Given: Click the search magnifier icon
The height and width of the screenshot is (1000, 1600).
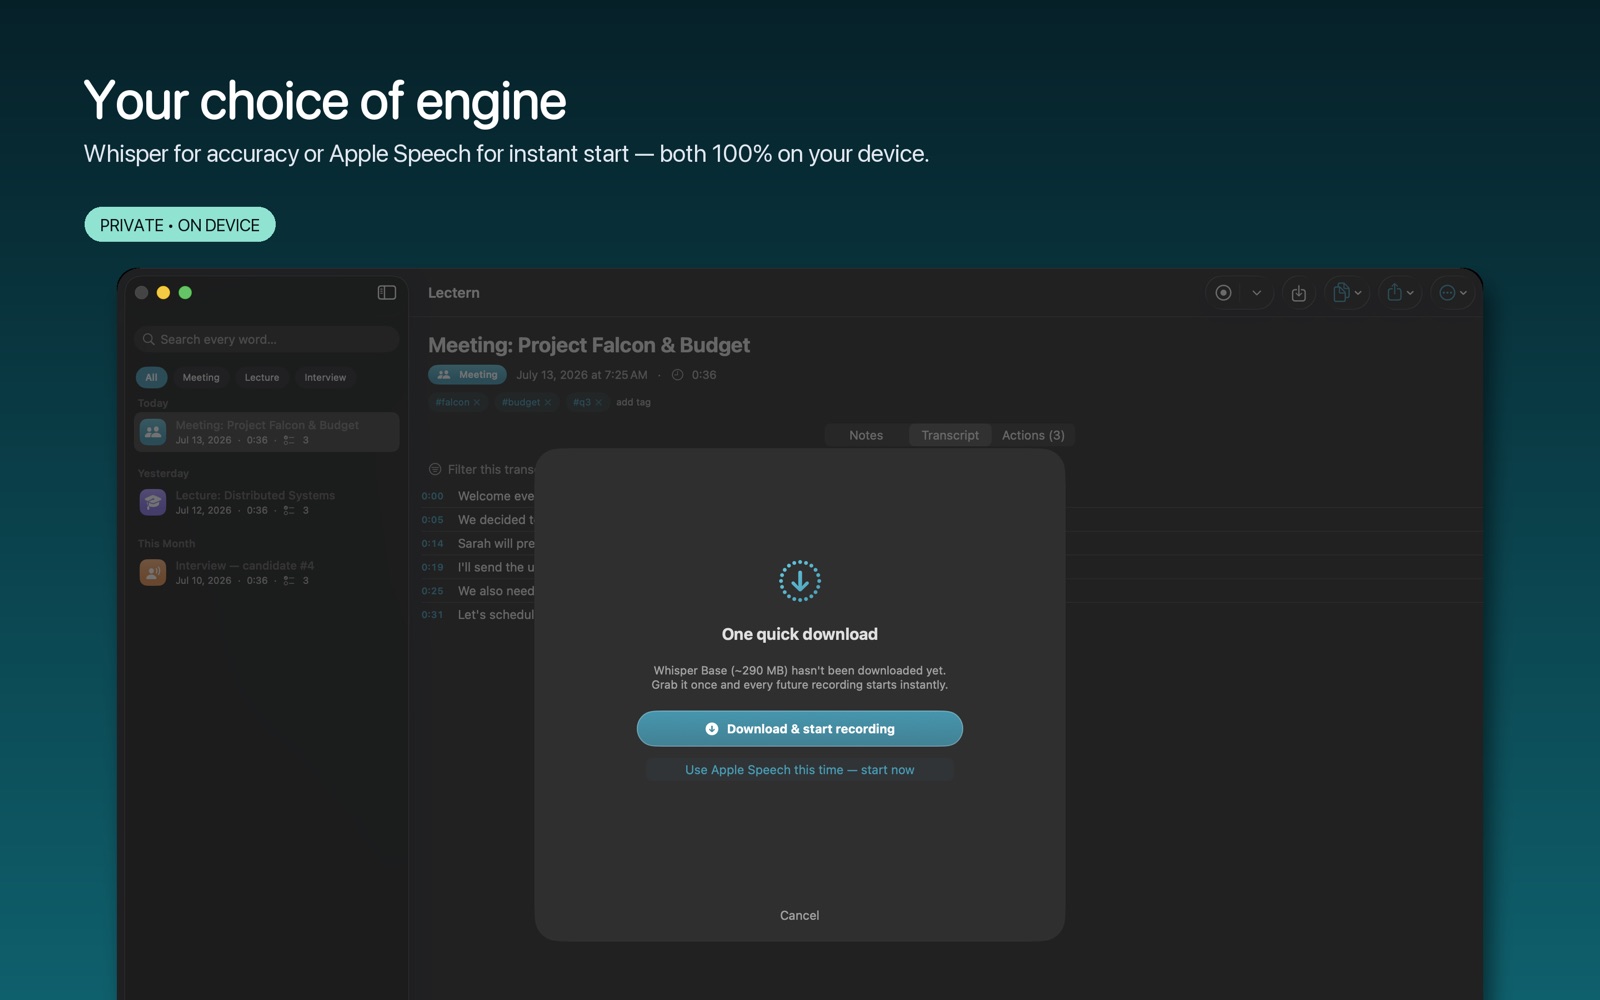Looking at the screenshot, I should [149, 339].
